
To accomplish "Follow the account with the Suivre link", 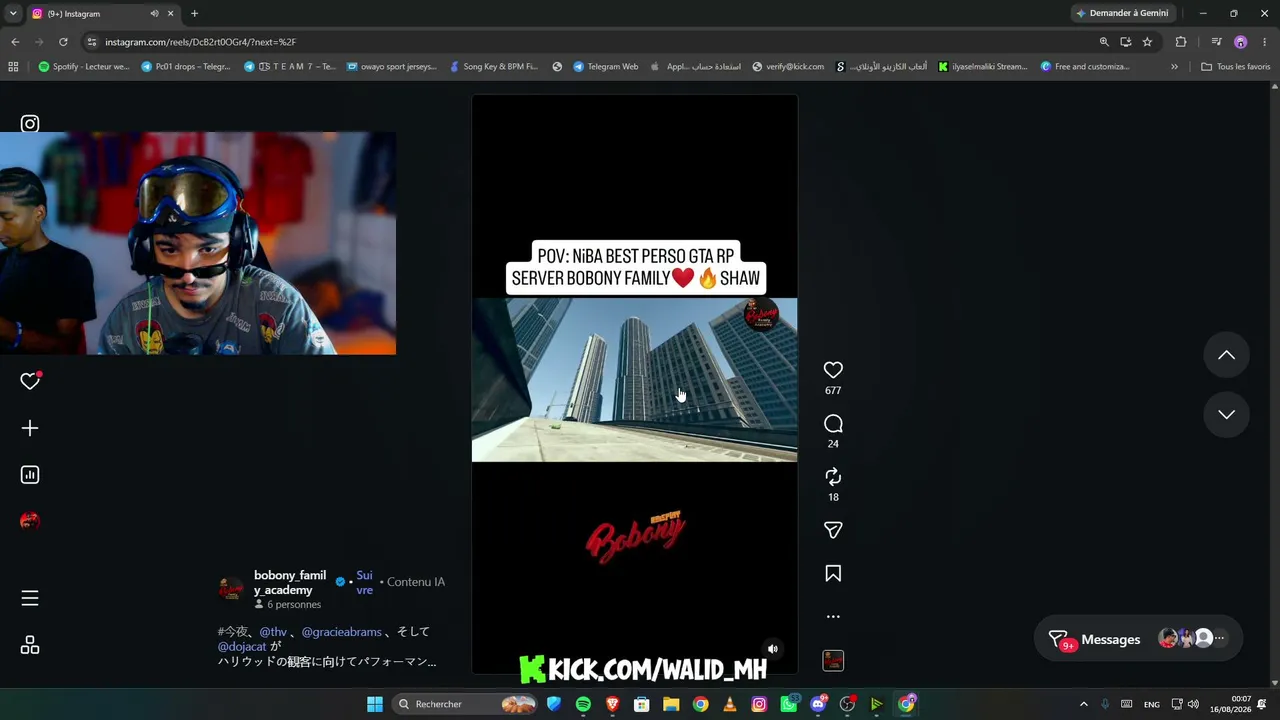I will point(365,582).
